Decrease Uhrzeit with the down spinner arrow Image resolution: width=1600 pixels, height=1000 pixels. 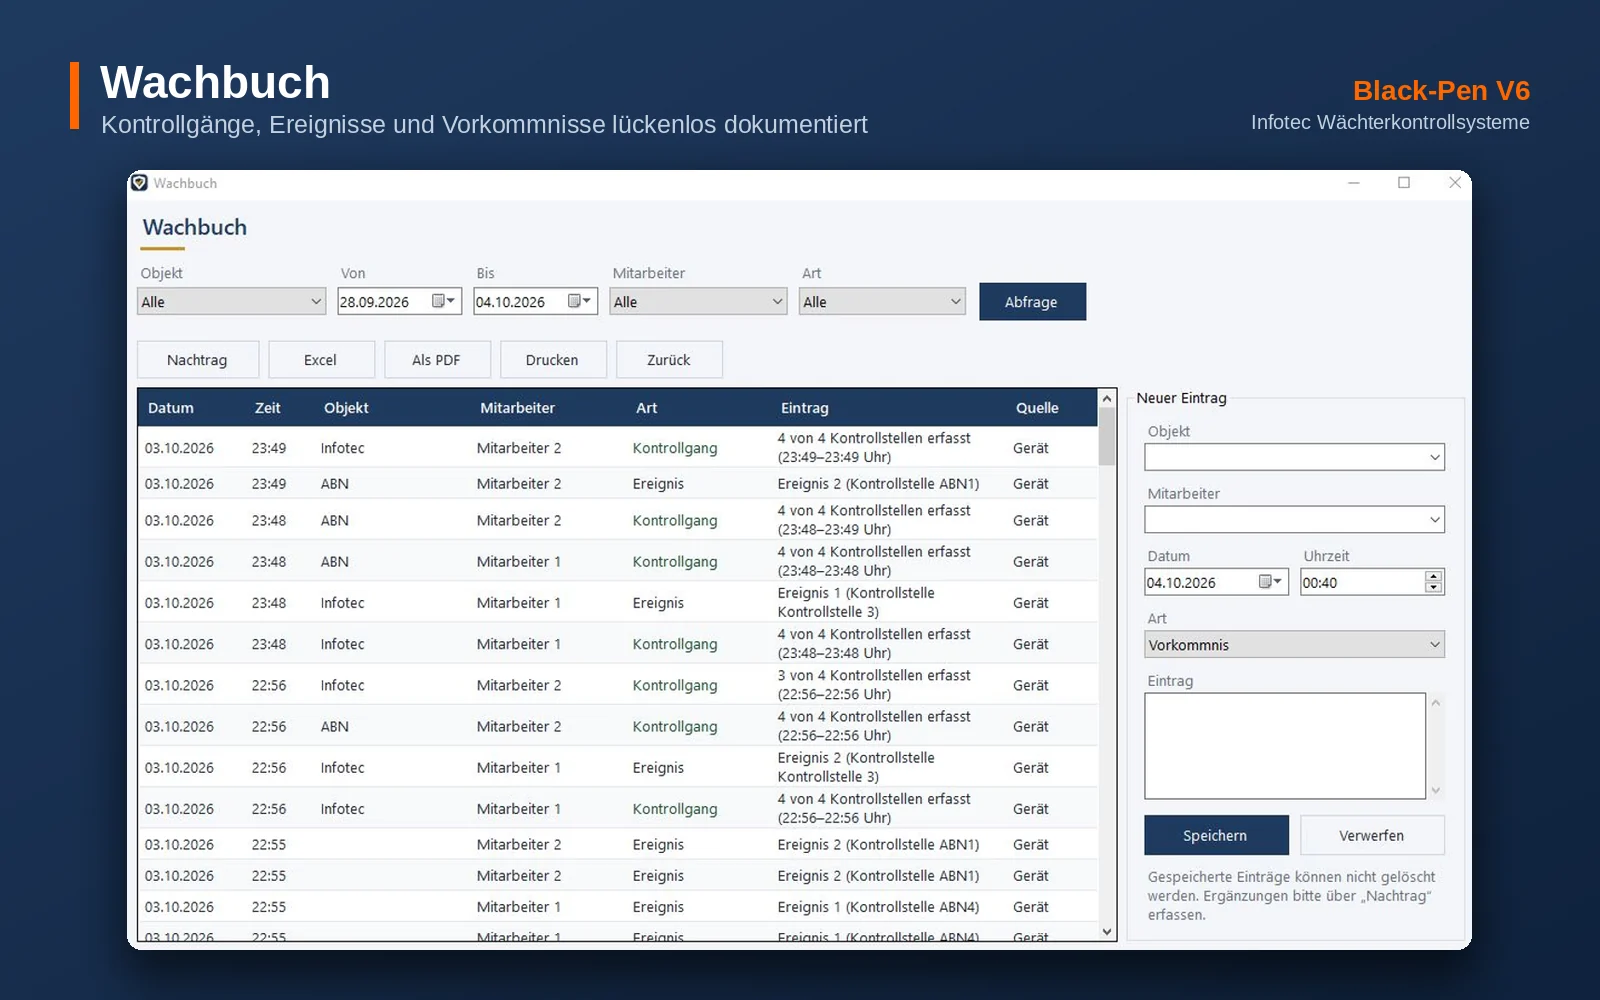pyautogui.click(x=1434, y=588)
